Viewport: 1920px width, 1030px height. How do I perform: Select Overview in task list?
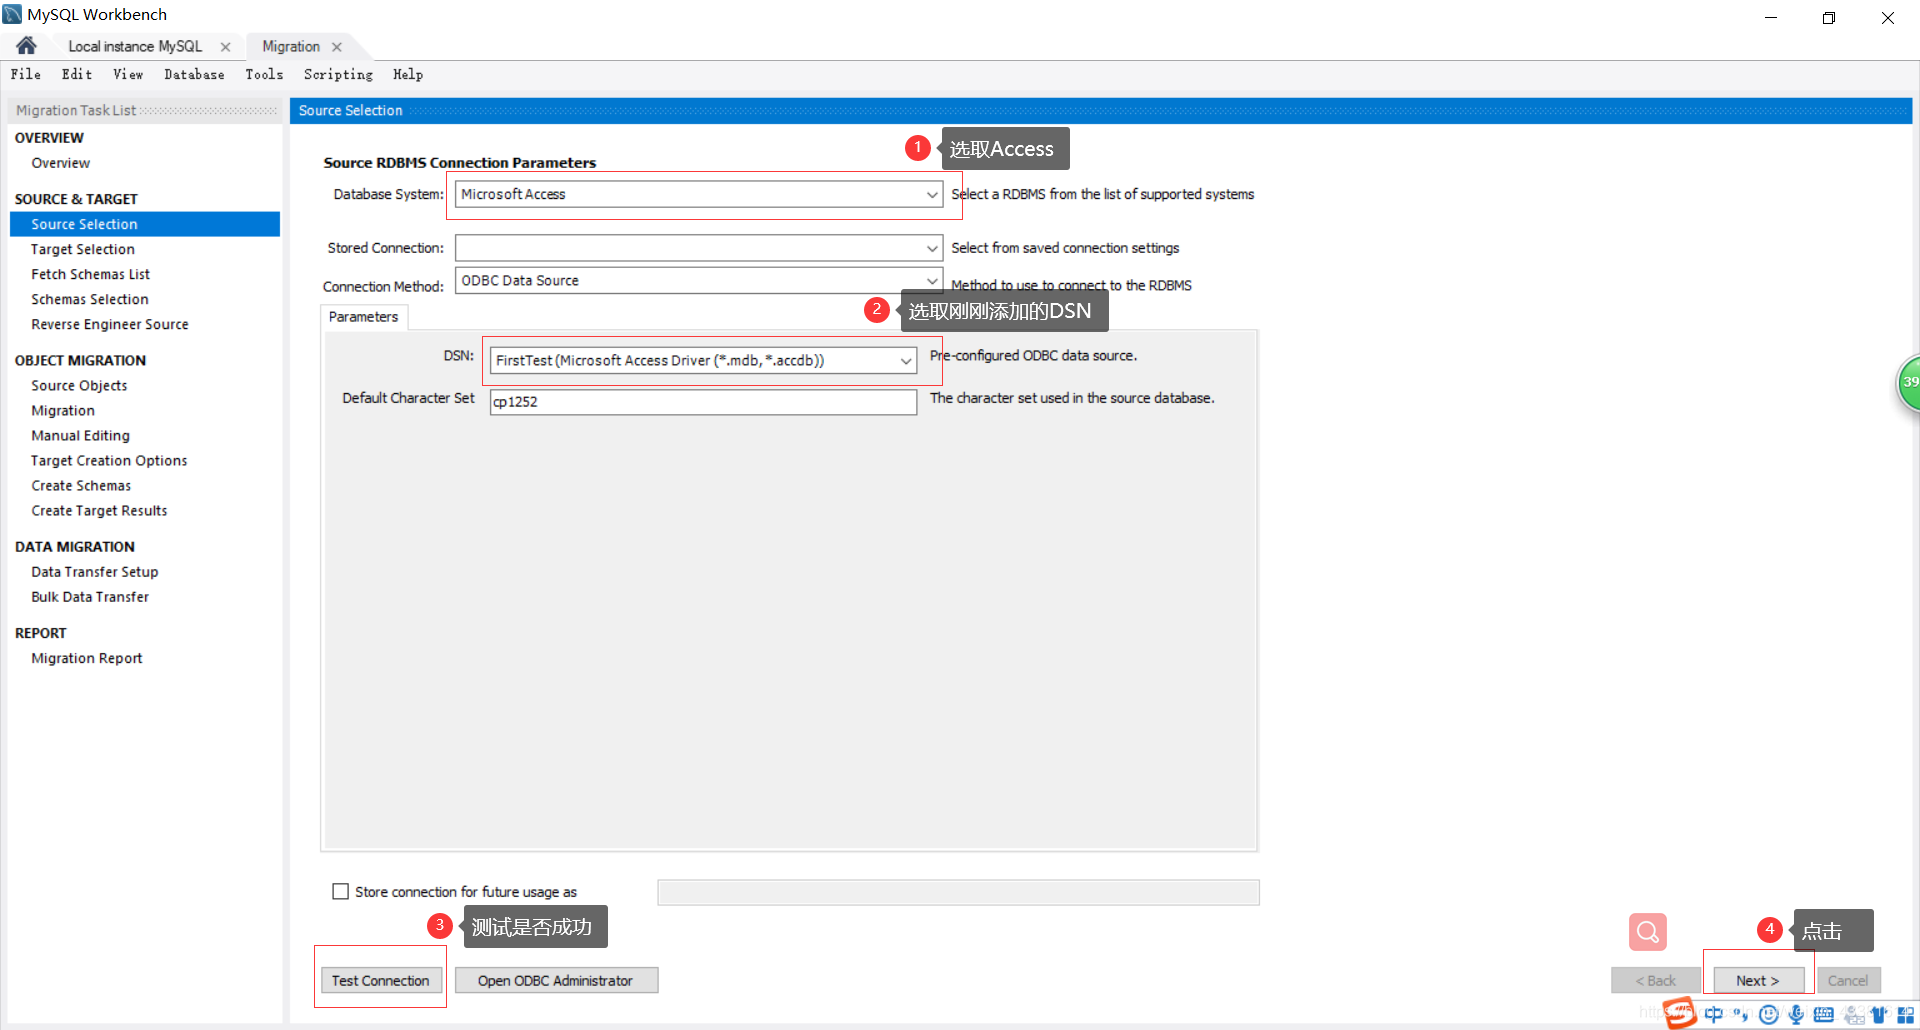(61, 163)
